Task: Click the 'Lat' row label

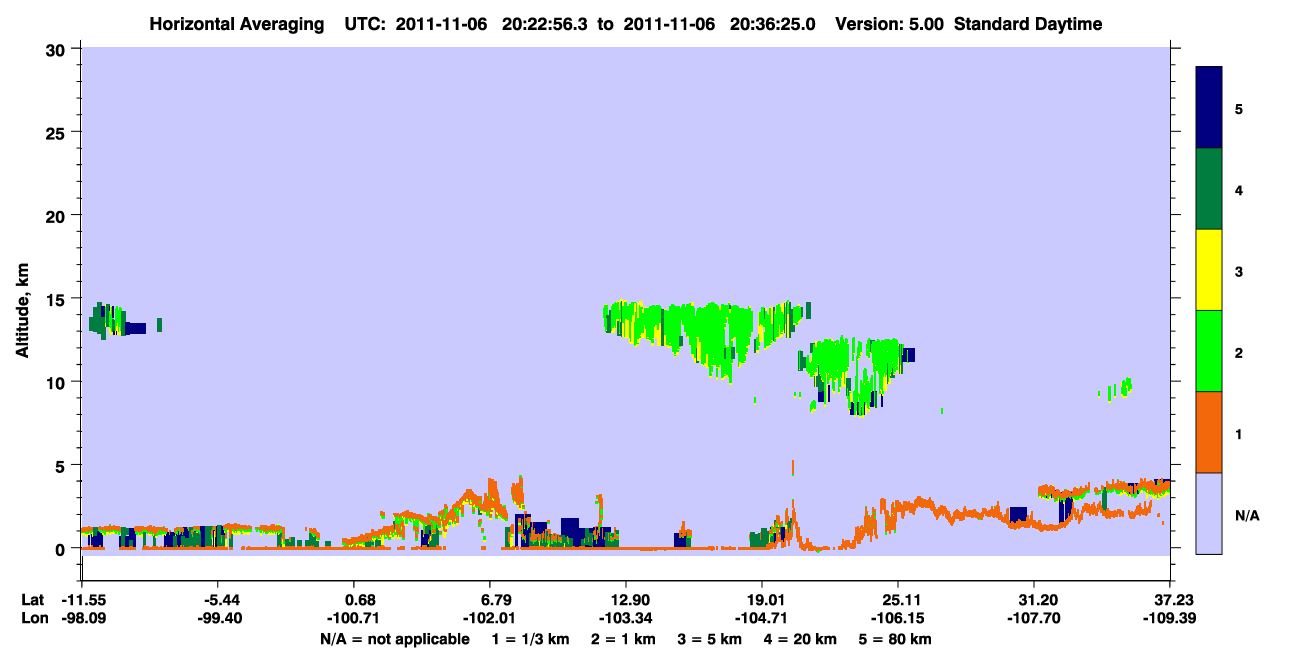Action: click(x=32, y=600)
